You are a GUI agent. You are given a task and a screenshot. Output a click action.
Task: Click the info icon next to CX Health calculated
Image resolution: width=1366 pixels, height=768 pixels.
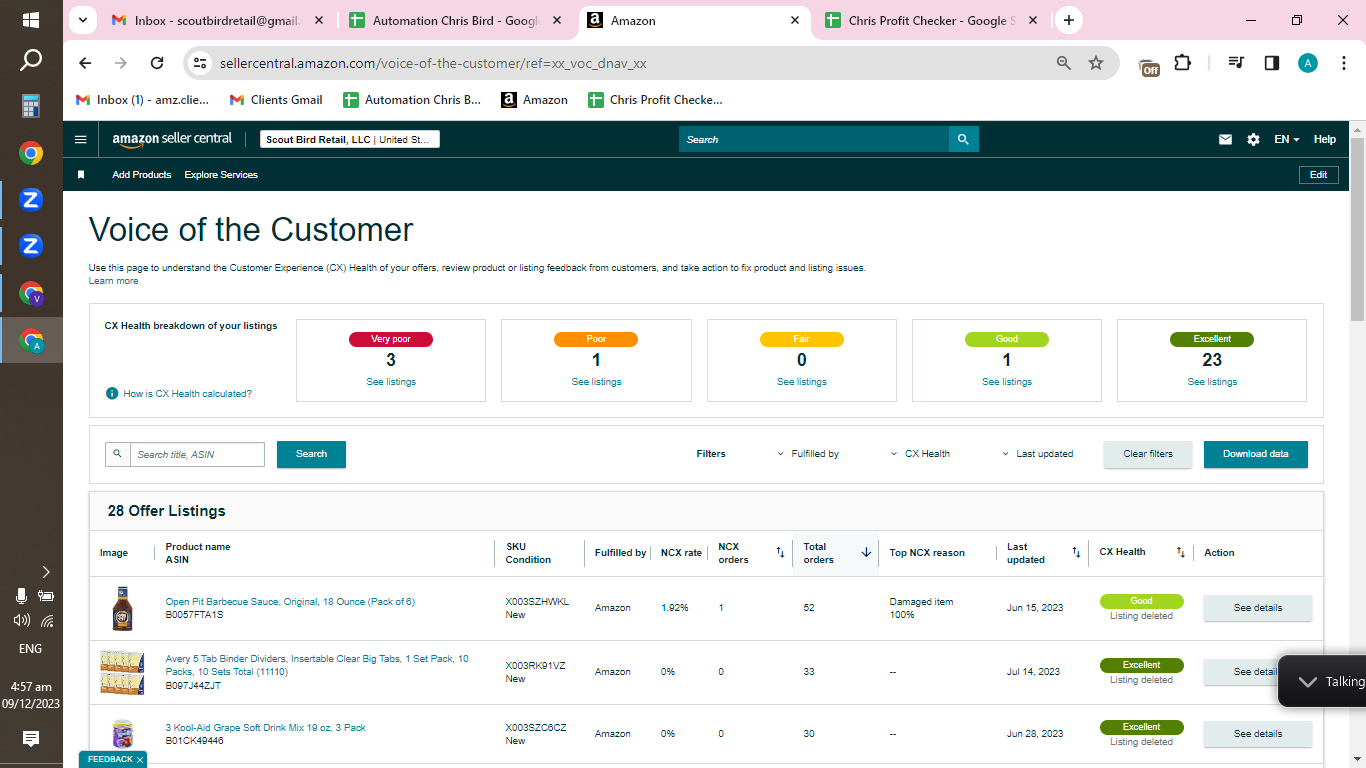[112, 393]
